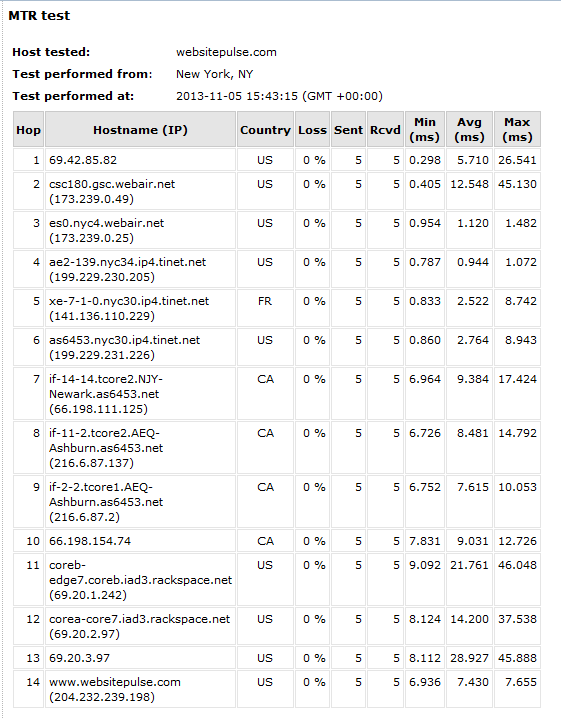Select the 'Host tested:' label
The image size is (561, 718).
pos(51,52)
